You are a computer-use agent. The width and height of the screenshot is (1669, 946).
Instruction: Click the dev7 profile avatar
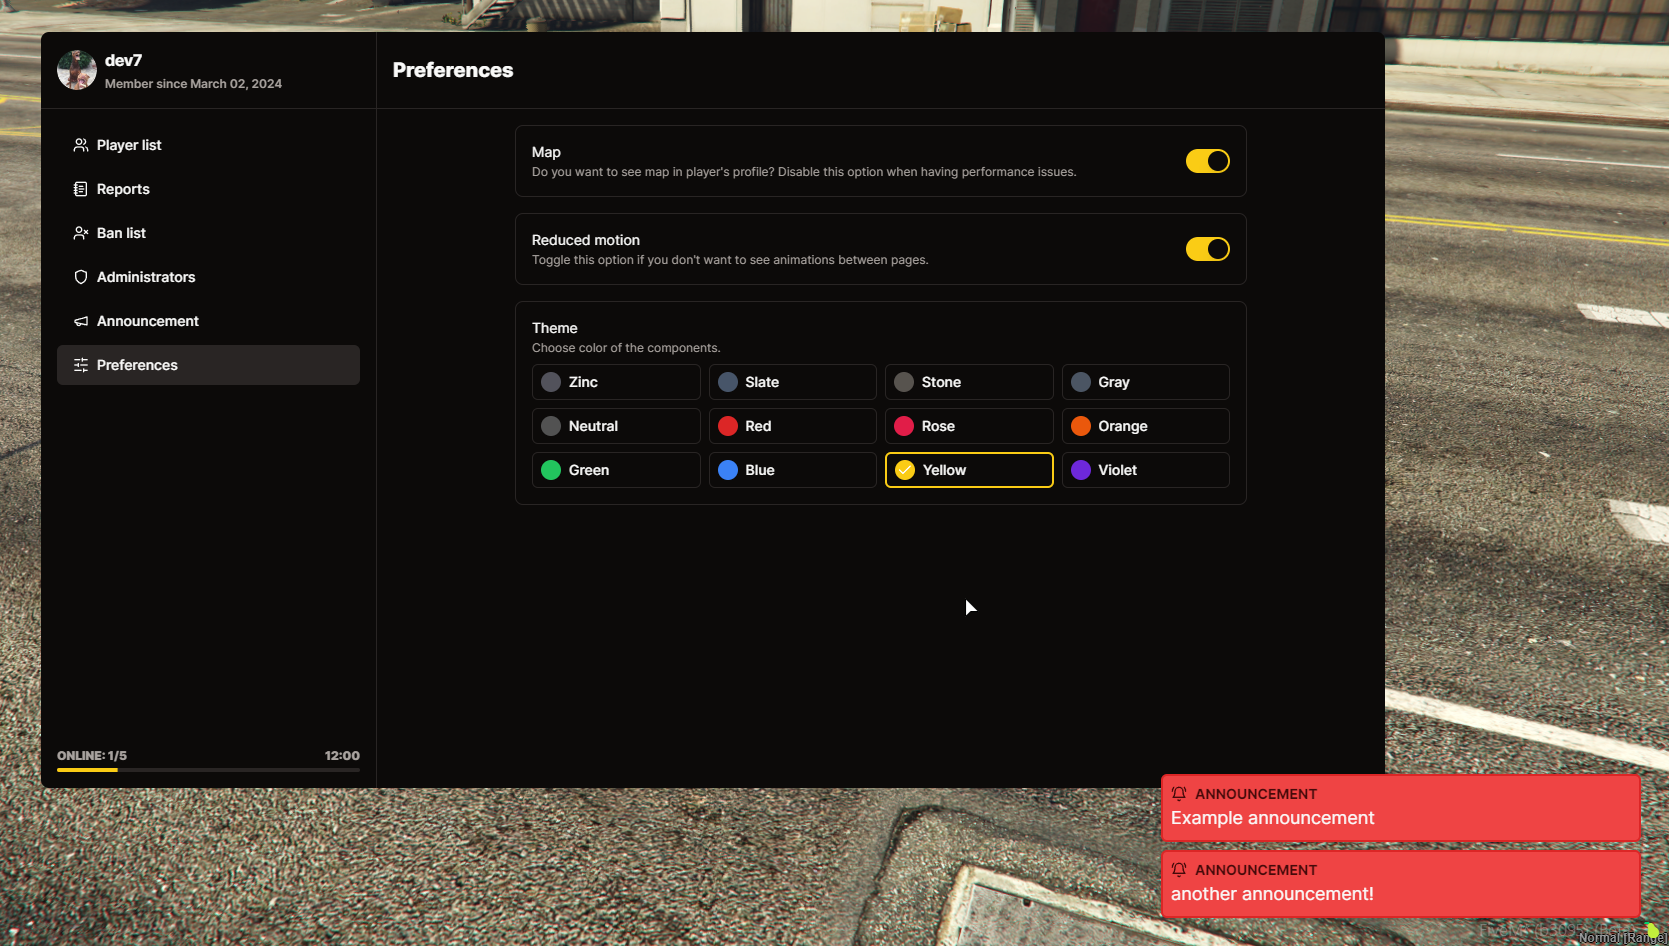click(x=76, y=70)
